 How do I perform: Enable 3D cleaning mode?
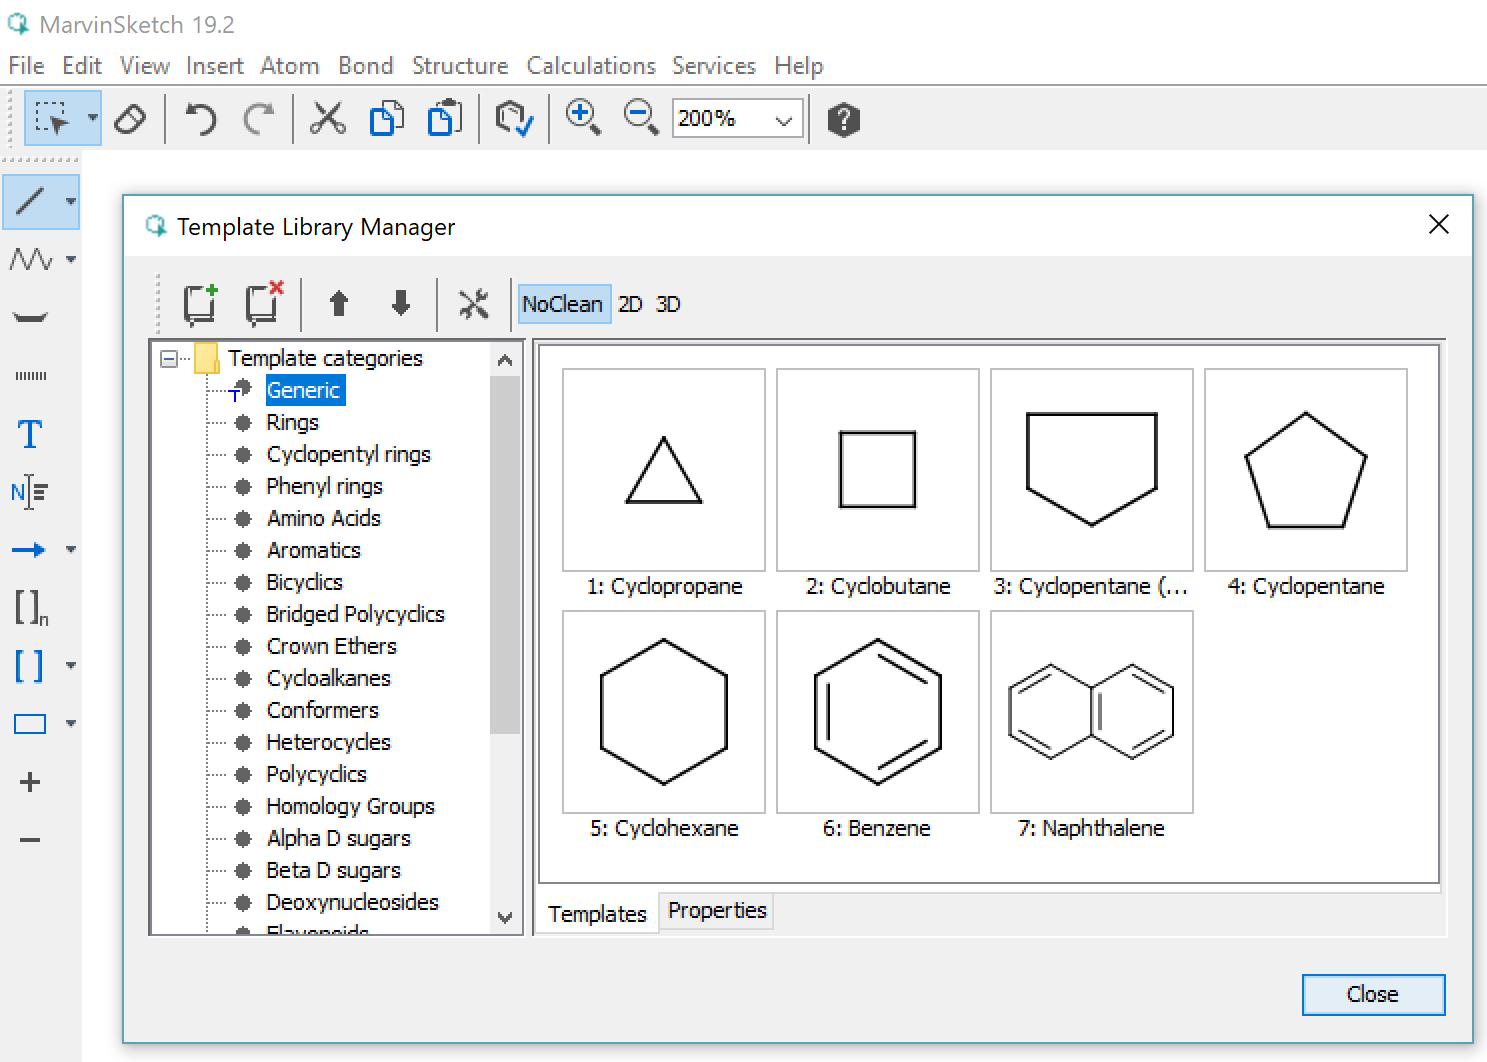[x=668, y=304]
